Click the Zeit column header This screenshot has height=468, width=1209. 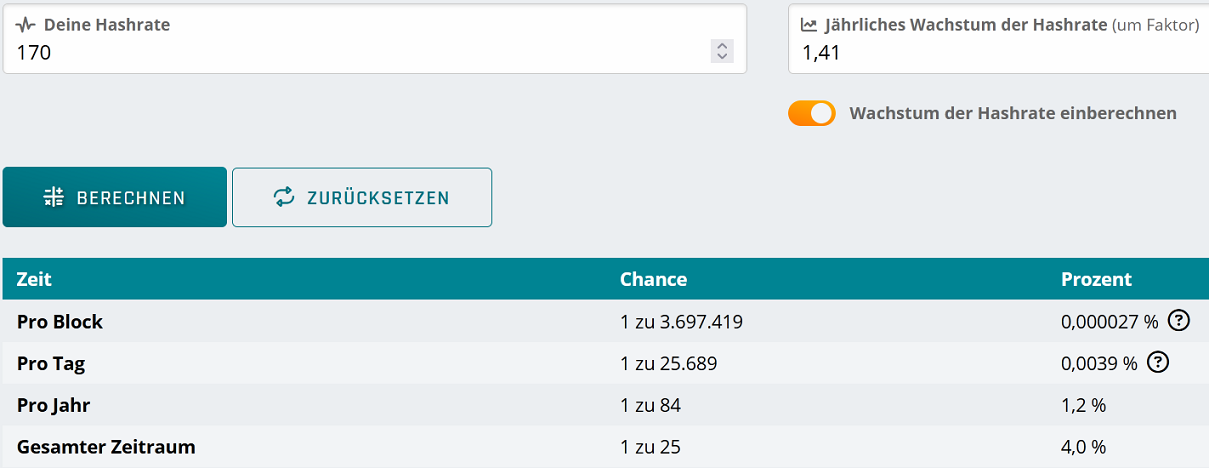coord(34,279)
